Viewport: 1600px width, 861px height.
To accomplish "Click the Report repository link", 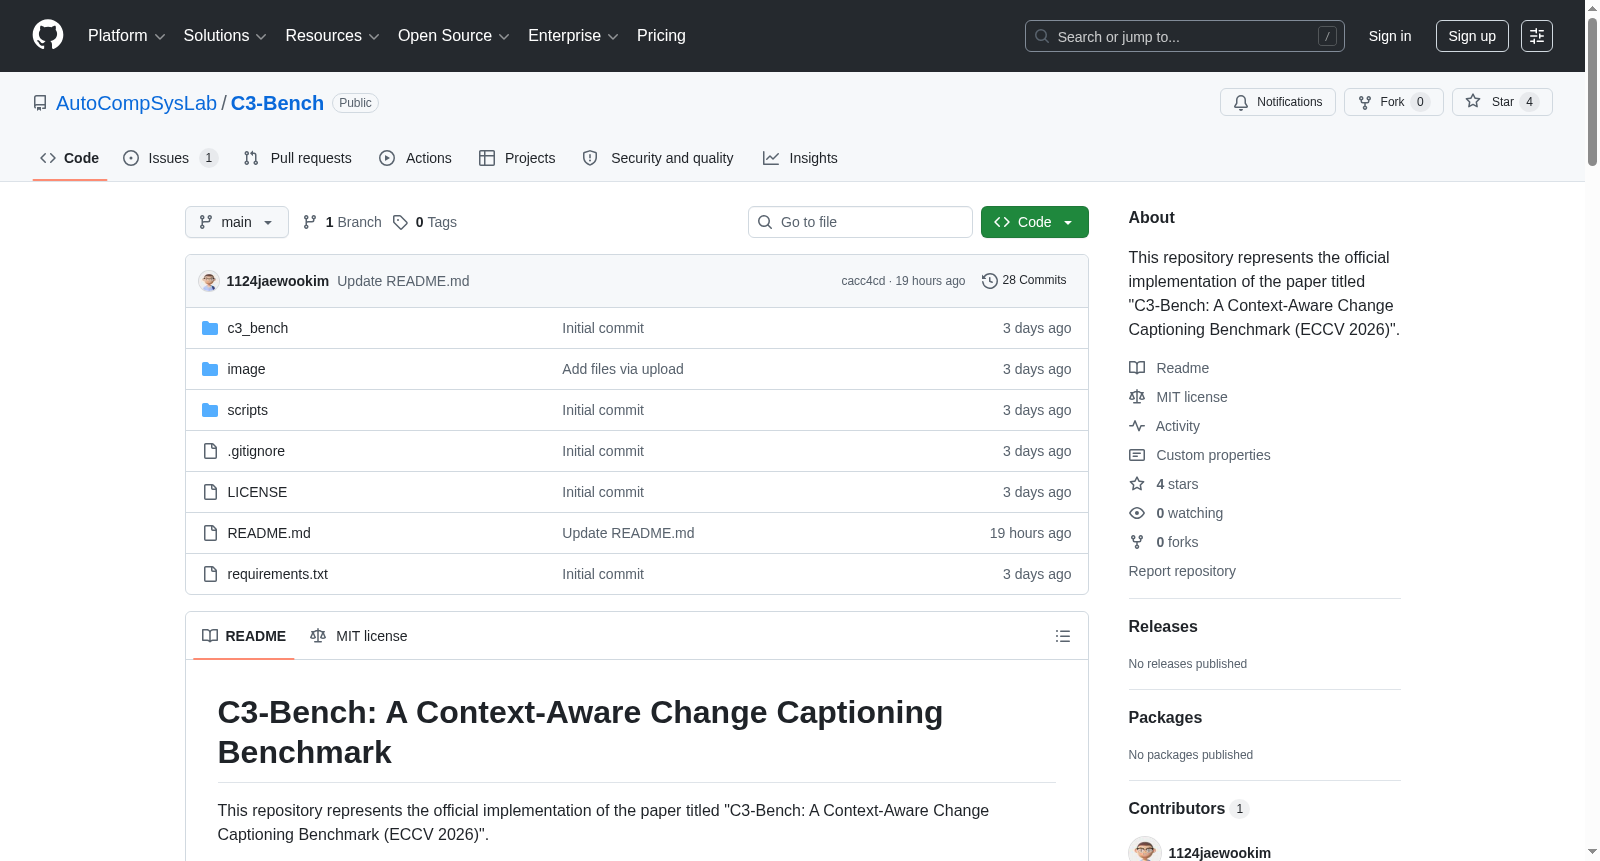I will (x=1182, y=571).
